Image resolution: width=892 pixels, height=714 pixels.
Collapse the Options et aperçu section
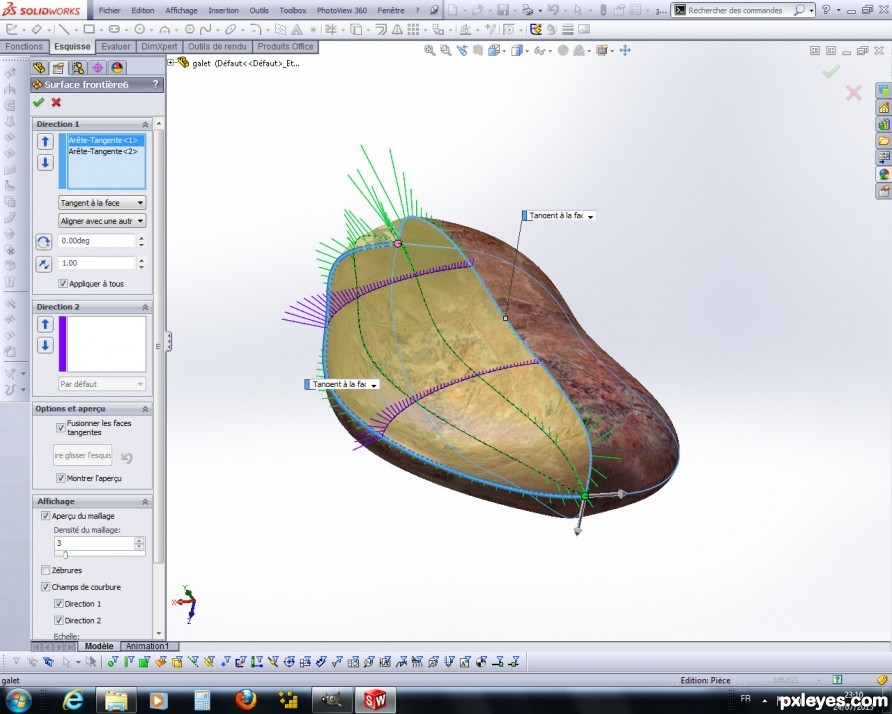tap(145, 409)
